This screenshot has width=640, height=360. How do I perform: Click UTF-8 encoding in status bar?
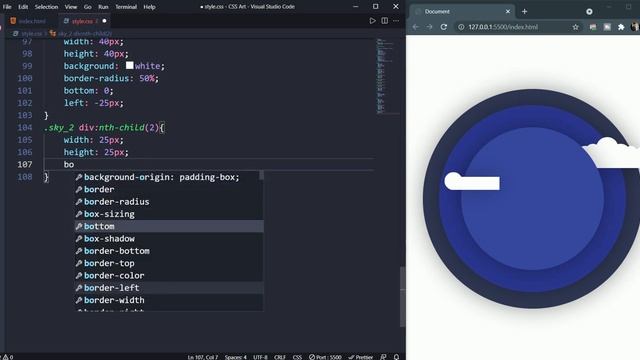click(x=260, y=357)
